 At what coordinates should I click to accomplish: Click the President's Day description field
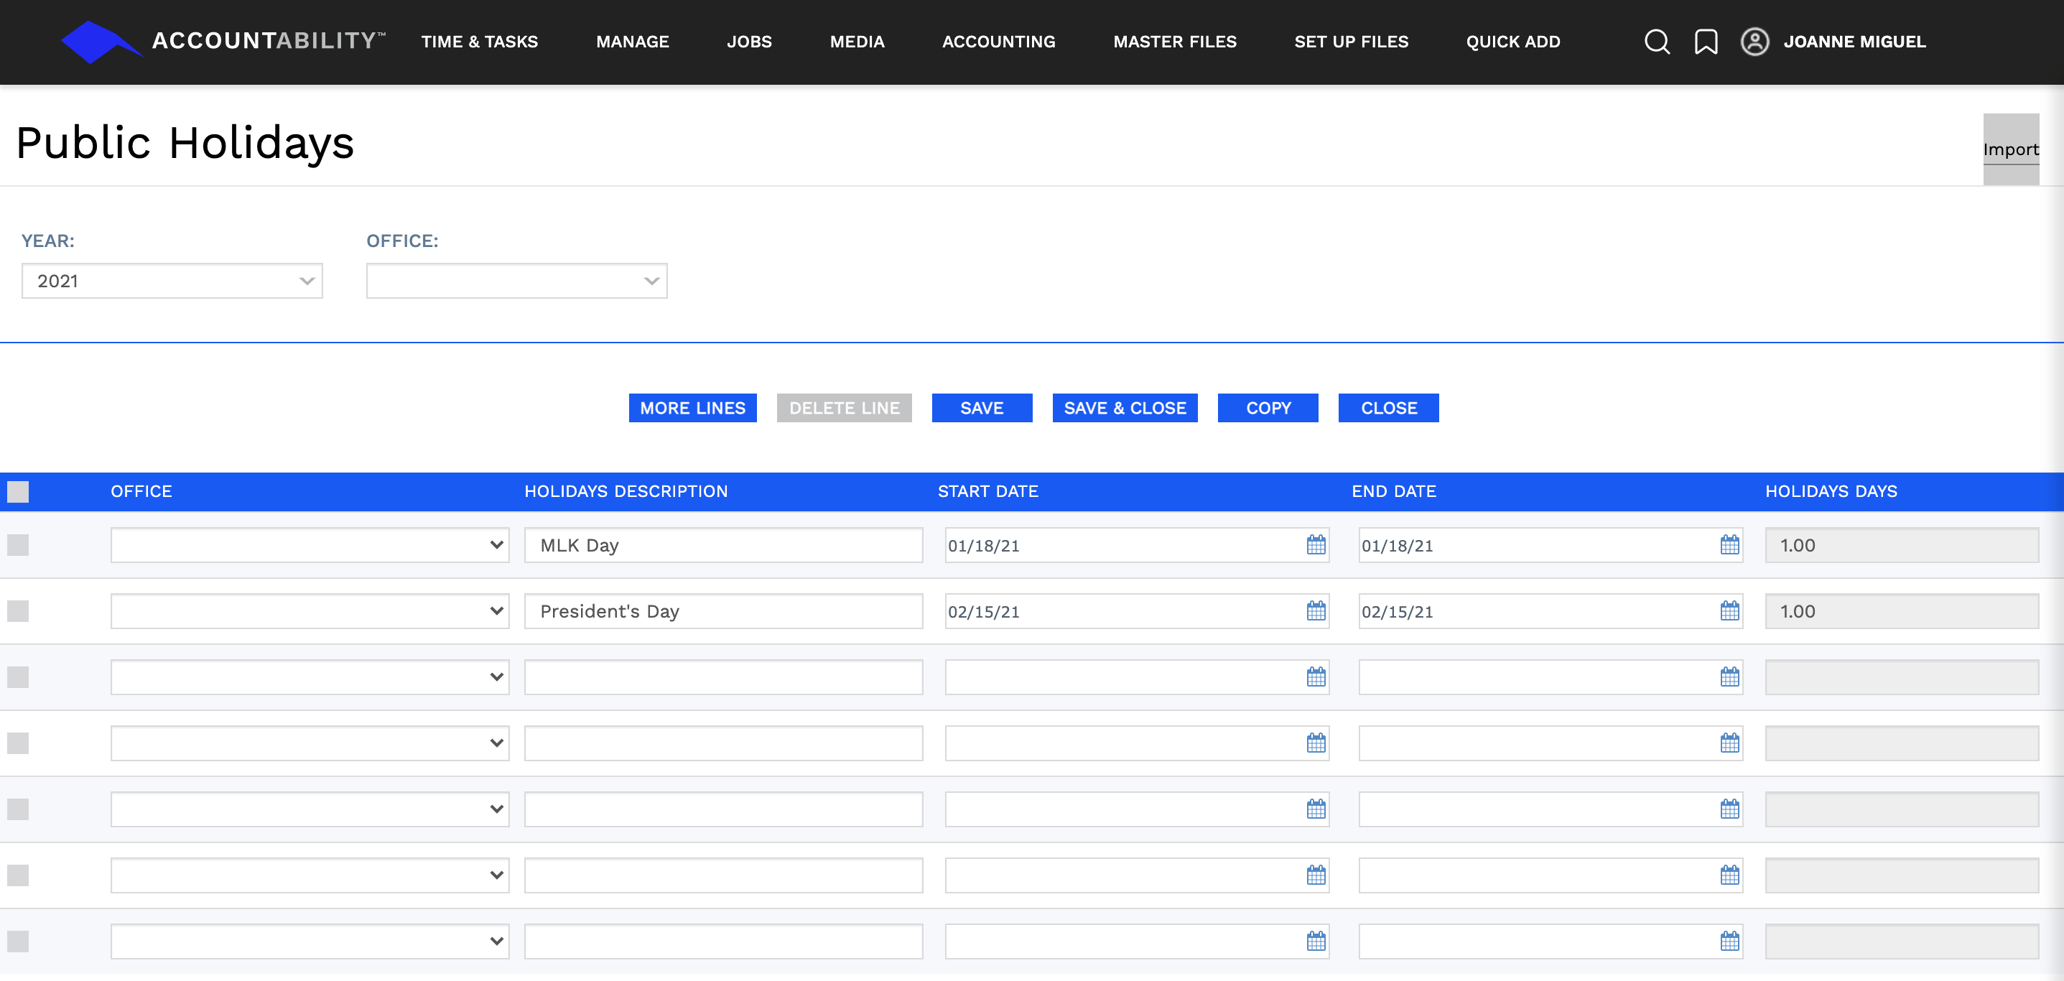723,611
